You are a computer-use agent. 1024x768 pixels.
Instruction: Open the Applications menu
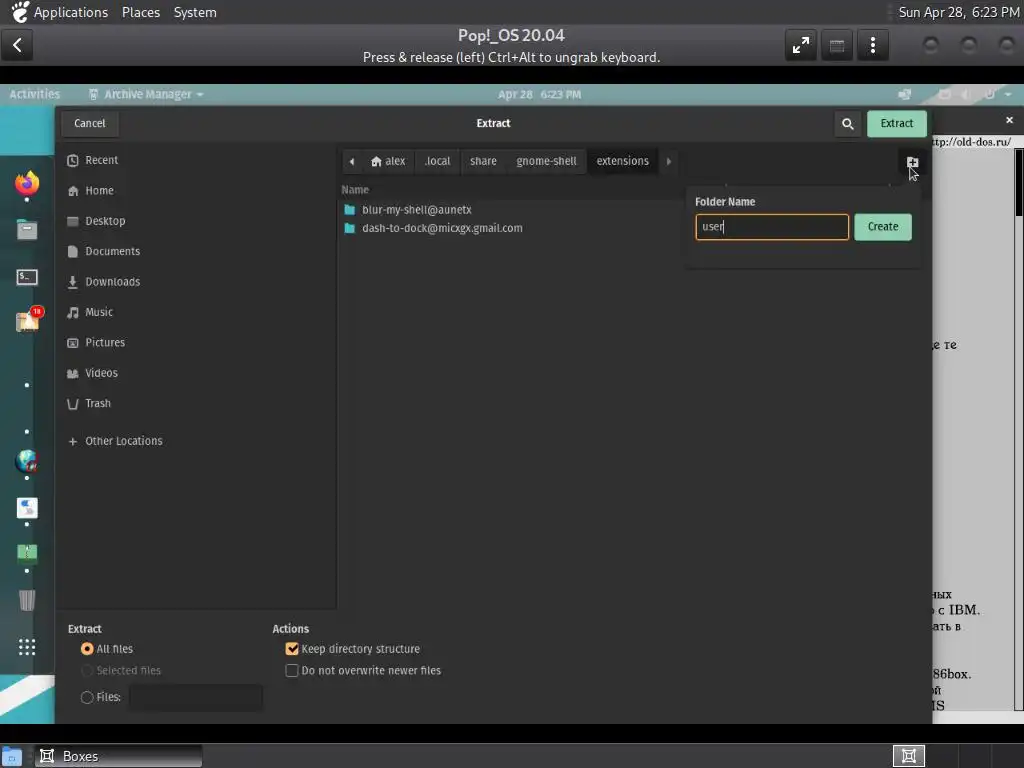click(71, 12)
